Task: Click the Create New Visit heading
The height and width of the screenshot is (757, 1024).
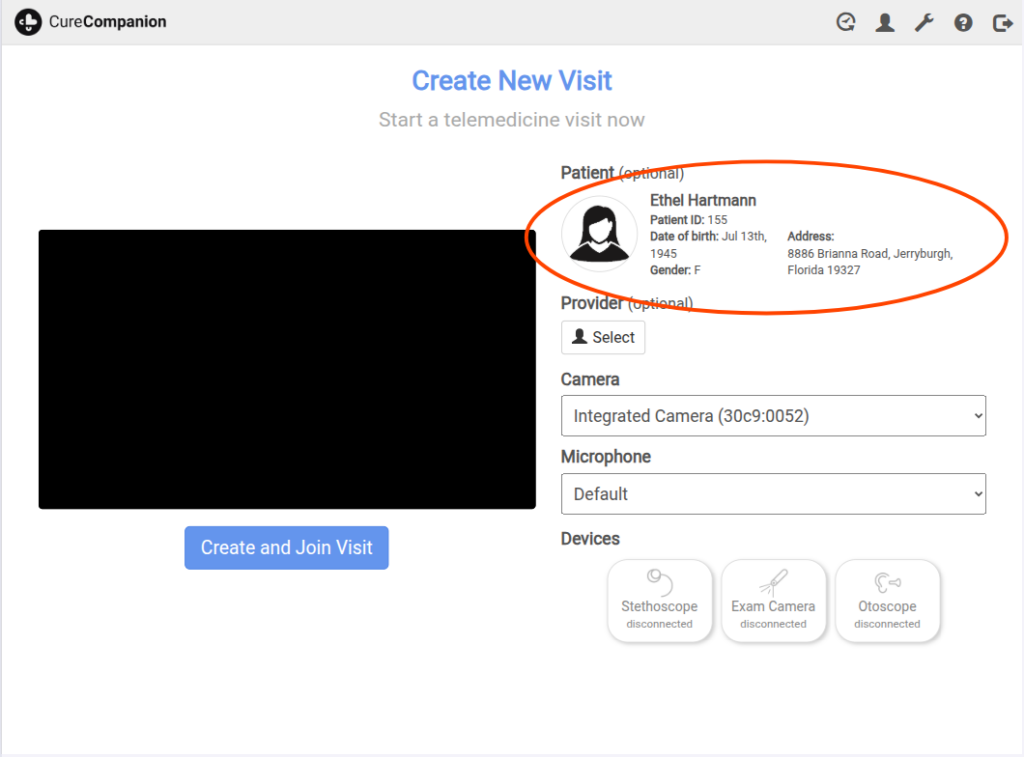Action: click(x=512, y=81)
